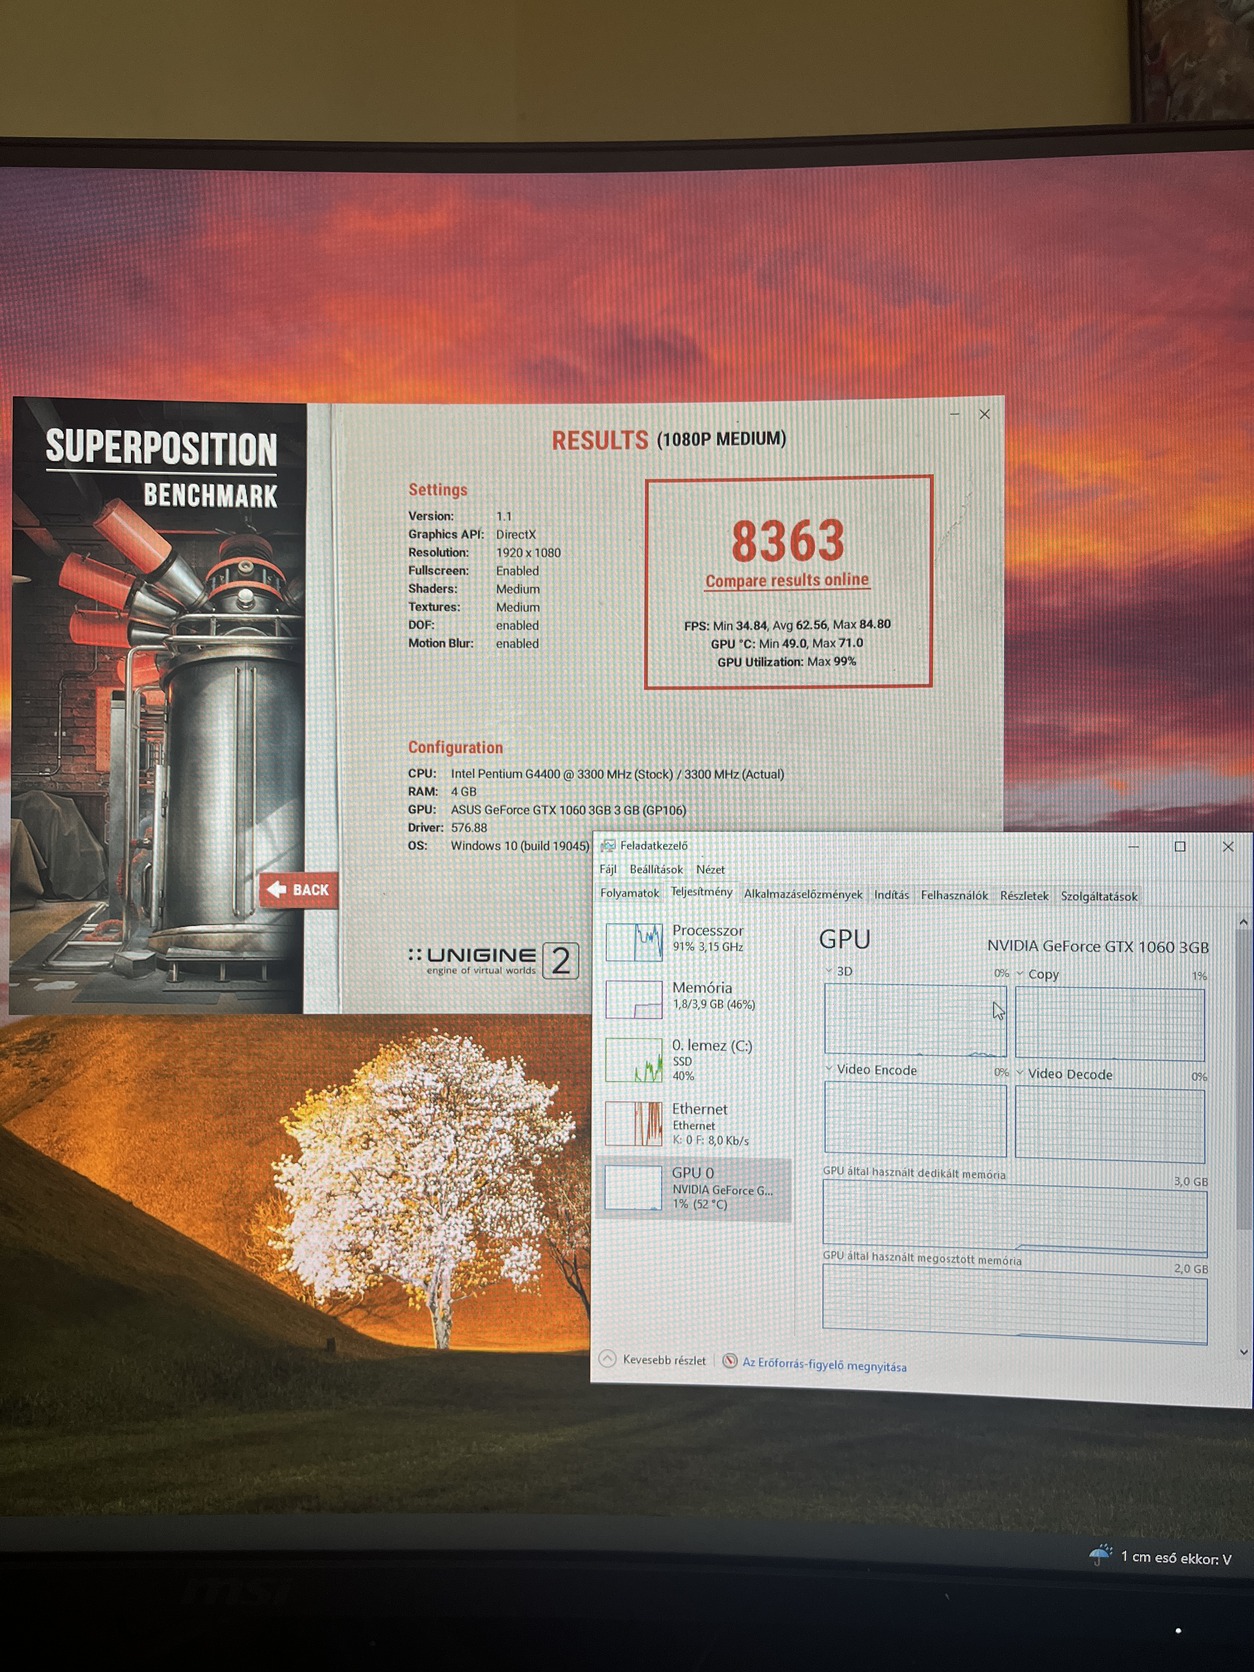Click the Driver 576.88 value
The height and width of the screenshot is (1672, 1254).
coord(469,828)
